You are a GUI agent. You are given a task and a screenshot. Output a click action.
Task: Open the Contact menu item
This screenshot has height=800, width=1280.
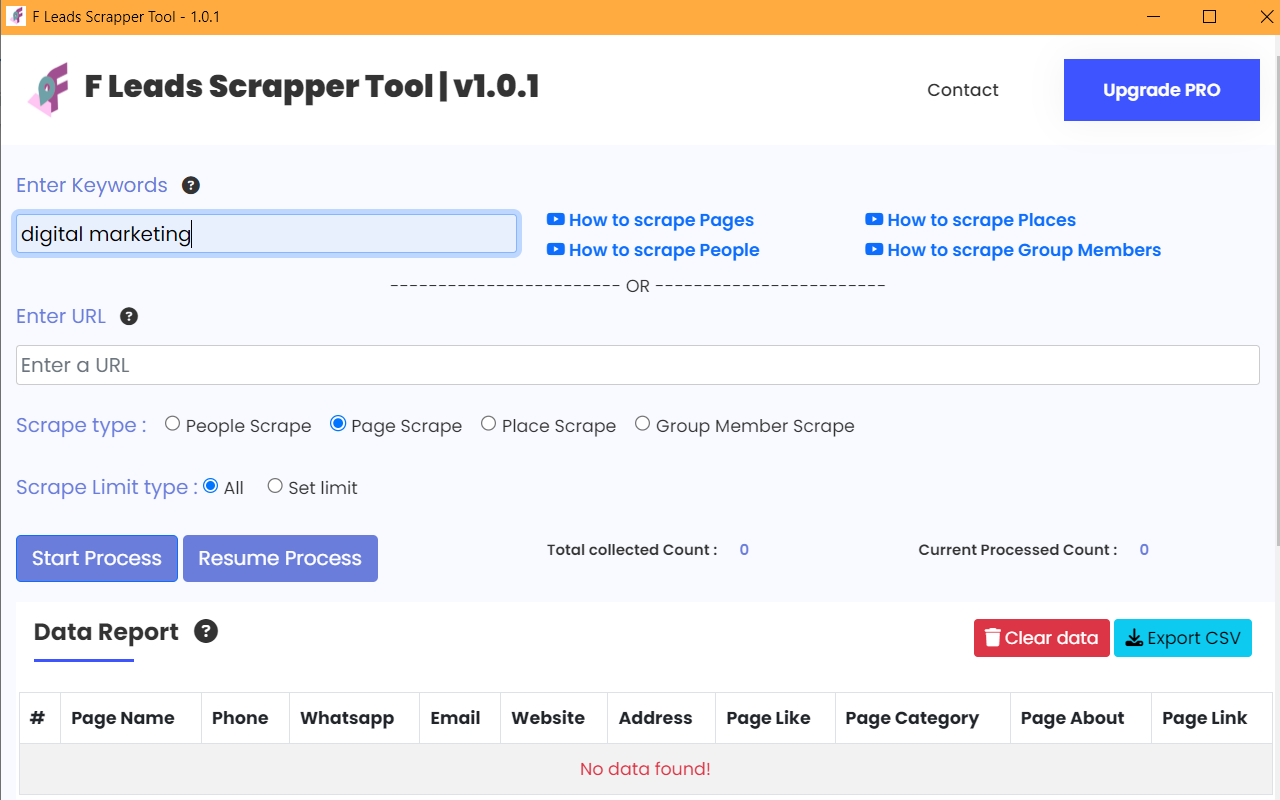[x=962, y=90]
